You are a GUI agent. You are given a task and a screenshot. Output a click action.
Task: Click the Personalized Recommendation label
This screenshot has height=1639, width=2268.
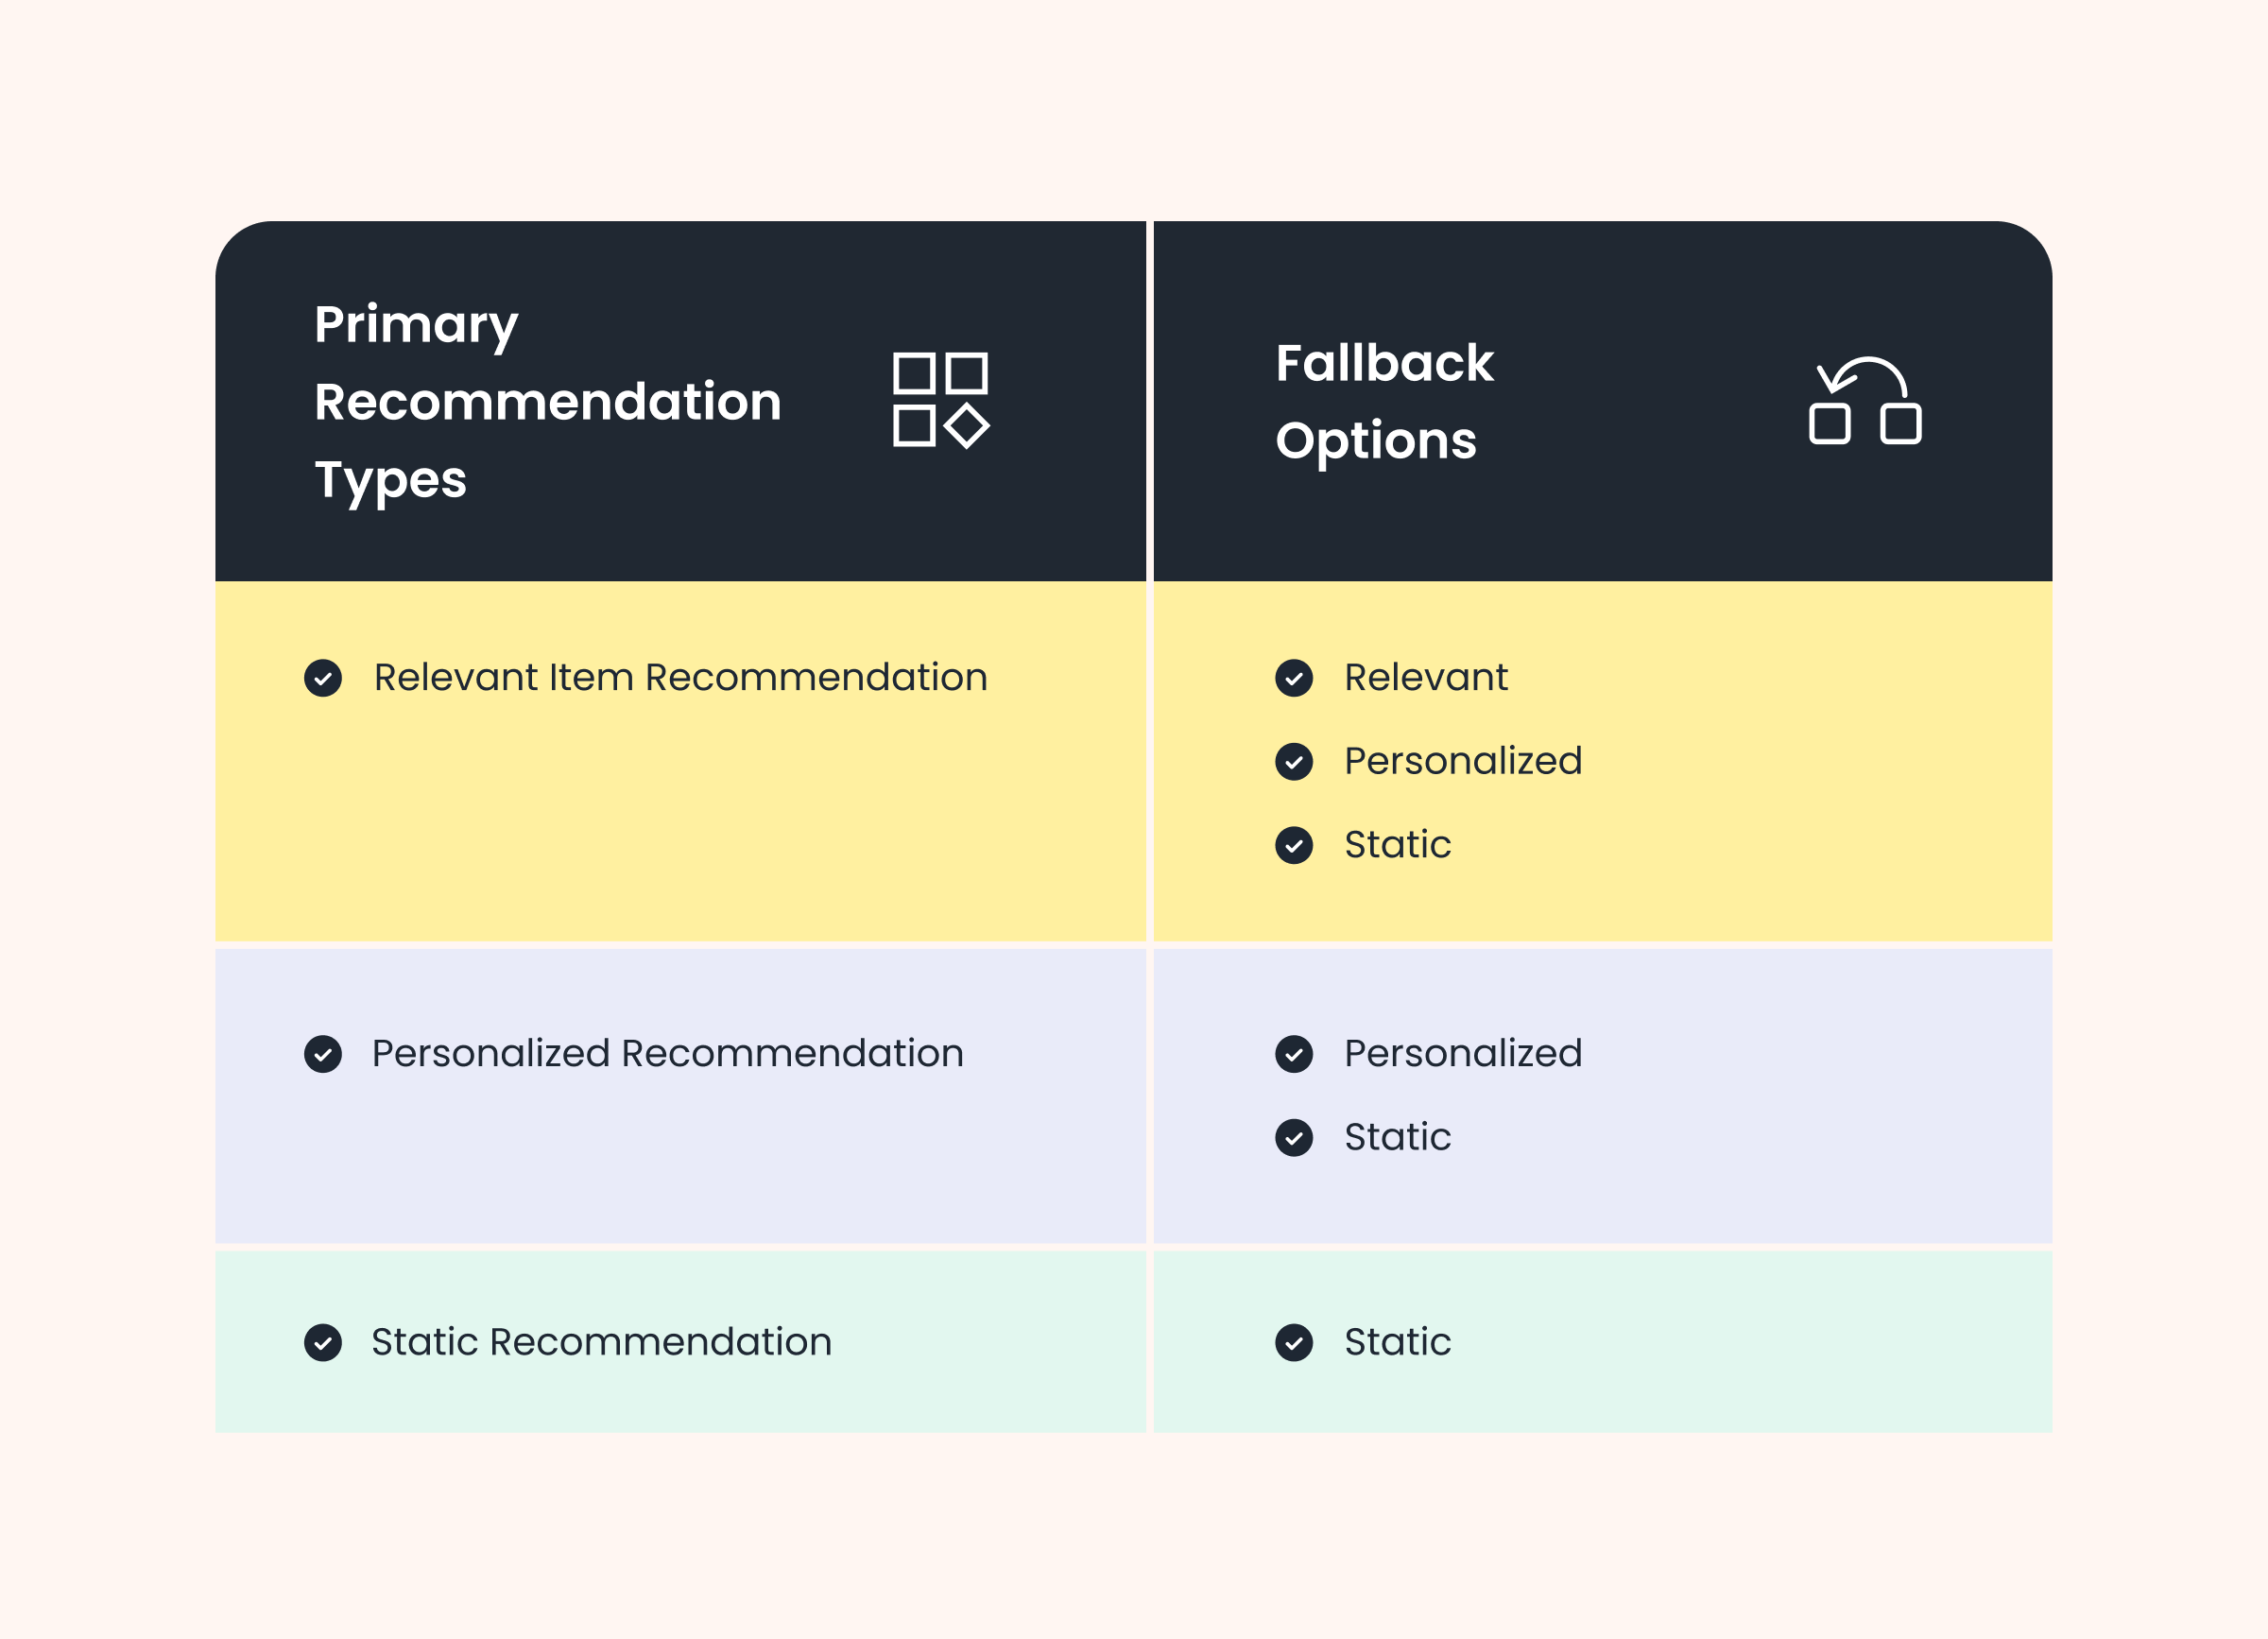[667, 1054]
